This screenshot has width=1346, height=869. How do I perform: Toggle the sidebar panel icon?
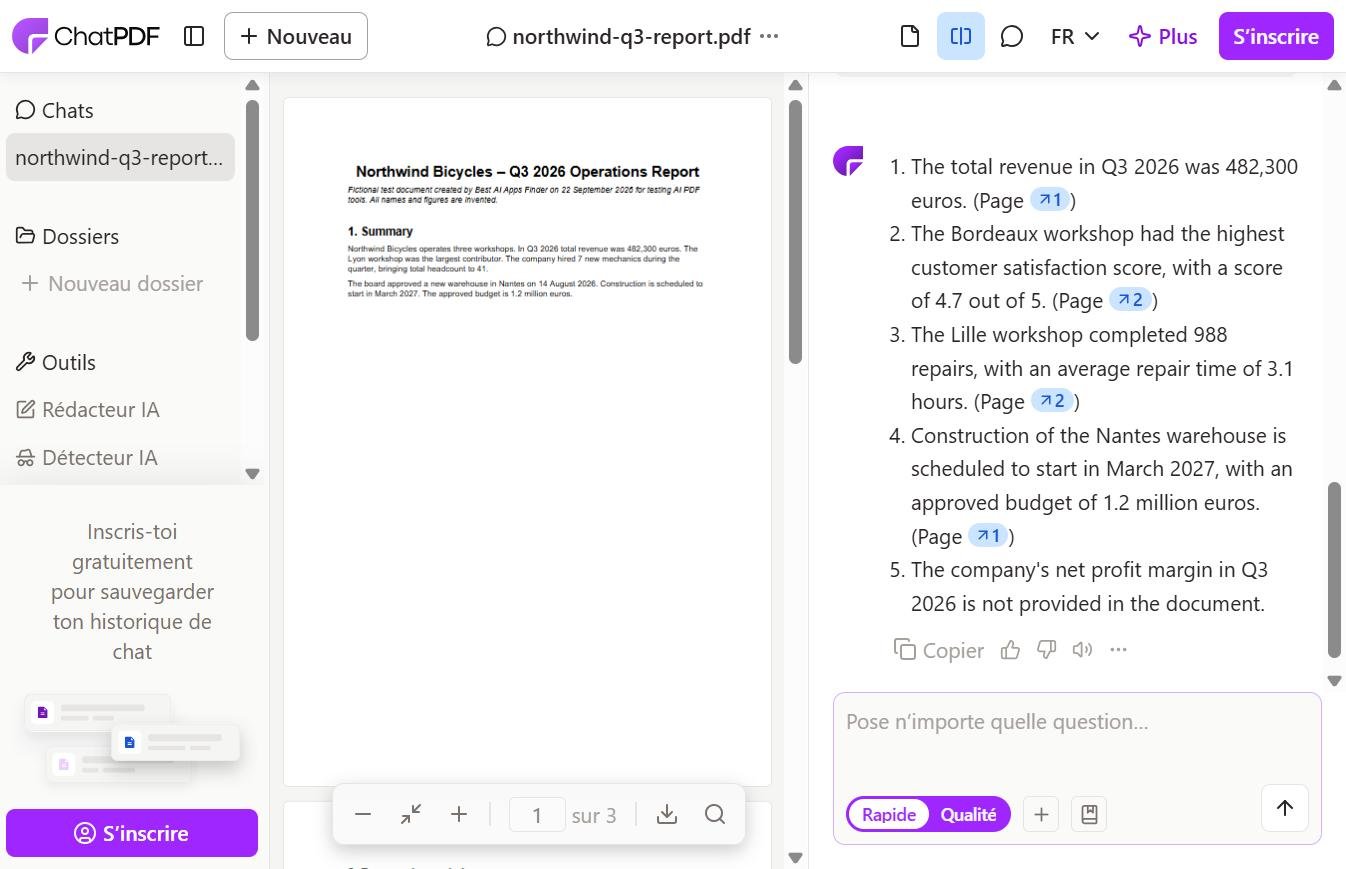194,36
